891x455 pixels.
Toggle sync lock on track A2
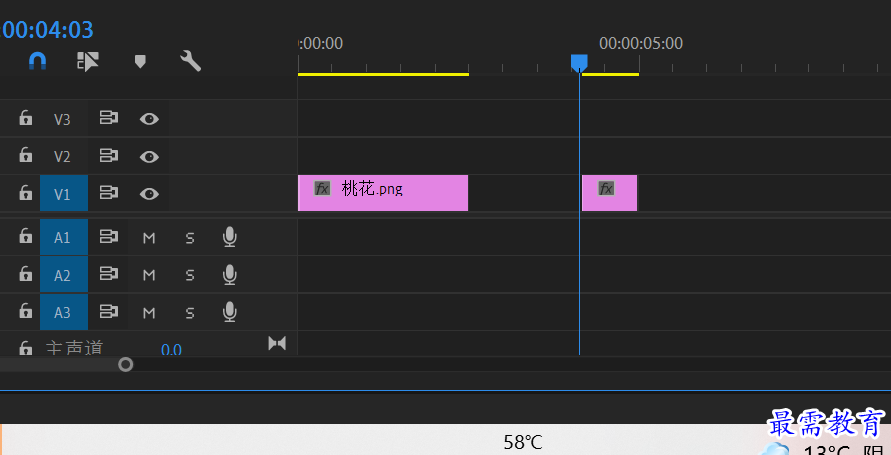pyautogui.click(x=108, y=275)
